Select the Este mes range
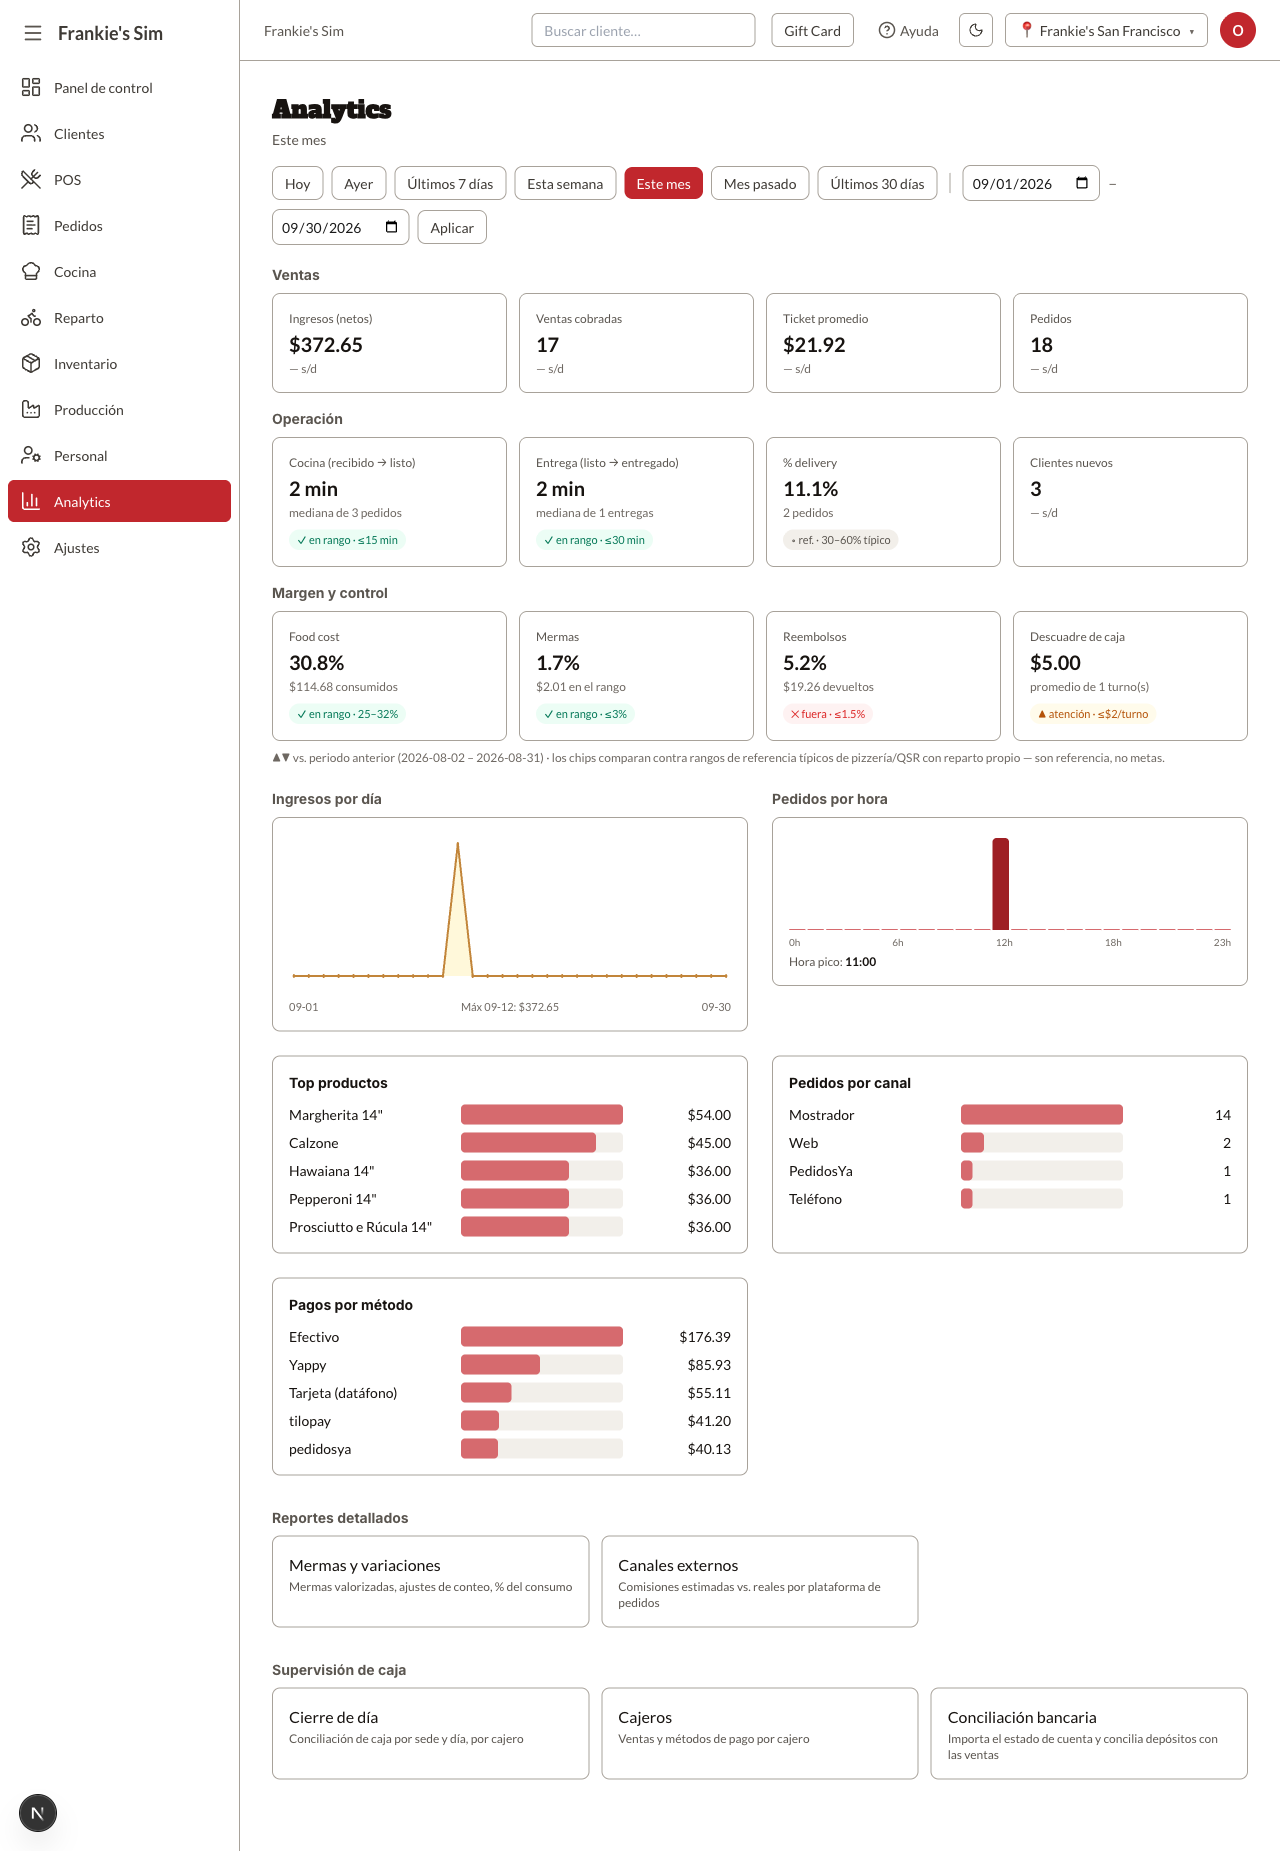The width and height of the screenshot is (1280, 1851). (x=664, y=183)
